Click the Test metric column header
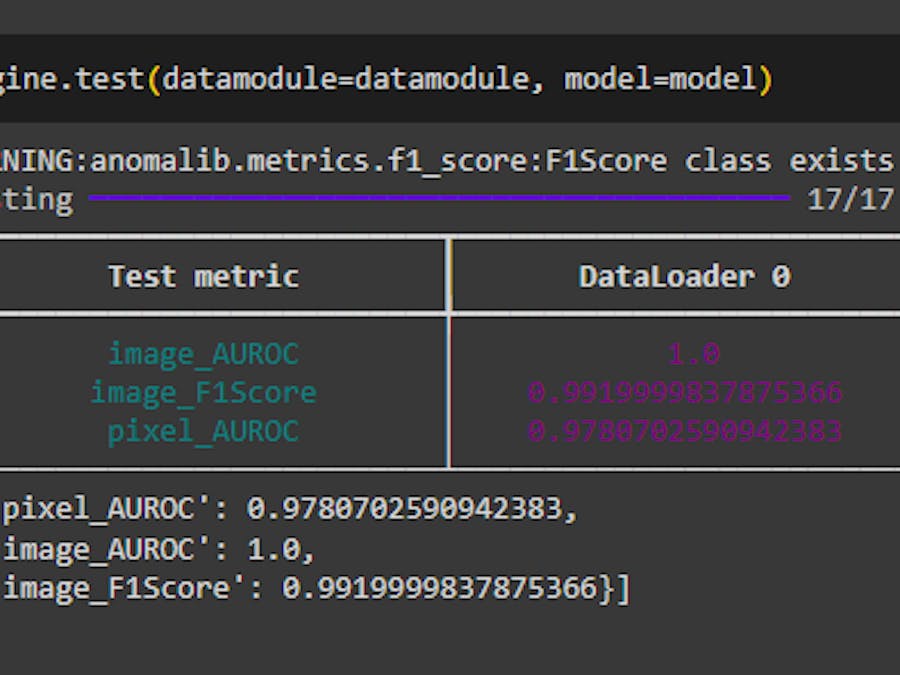This screenshot has height=675, width=900. [203, 276]
